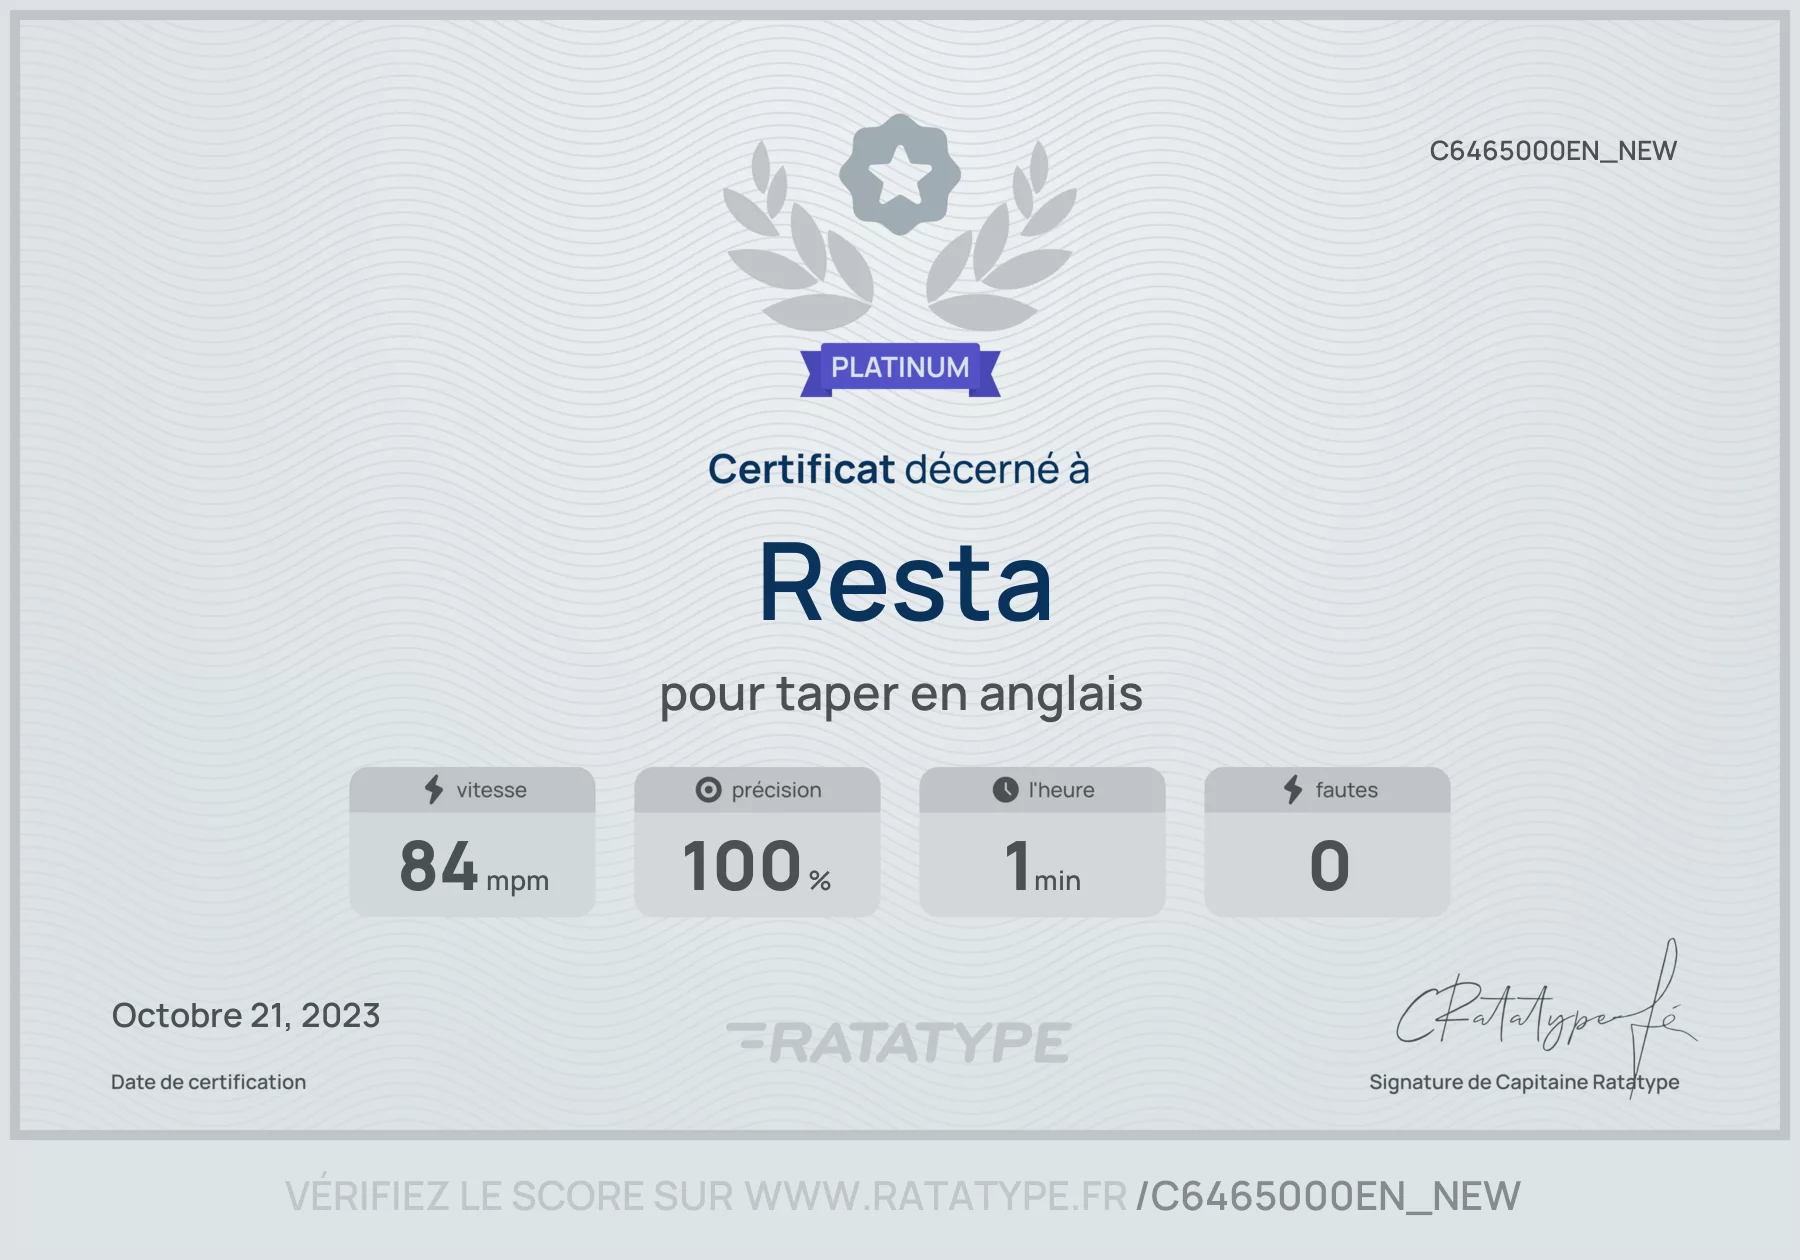
Task: Click the "Date de certification" caption
Action: click(208, 1082)
